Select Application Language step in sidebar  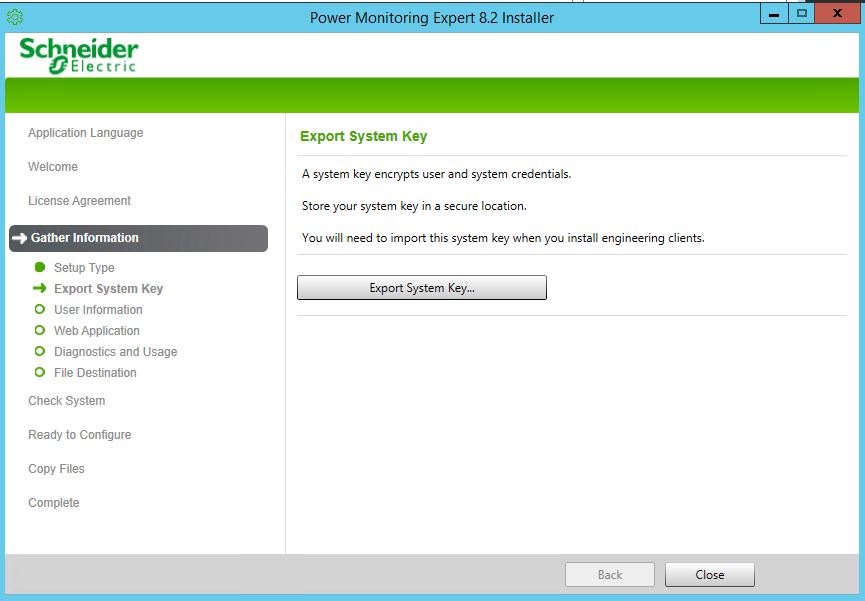85,133
